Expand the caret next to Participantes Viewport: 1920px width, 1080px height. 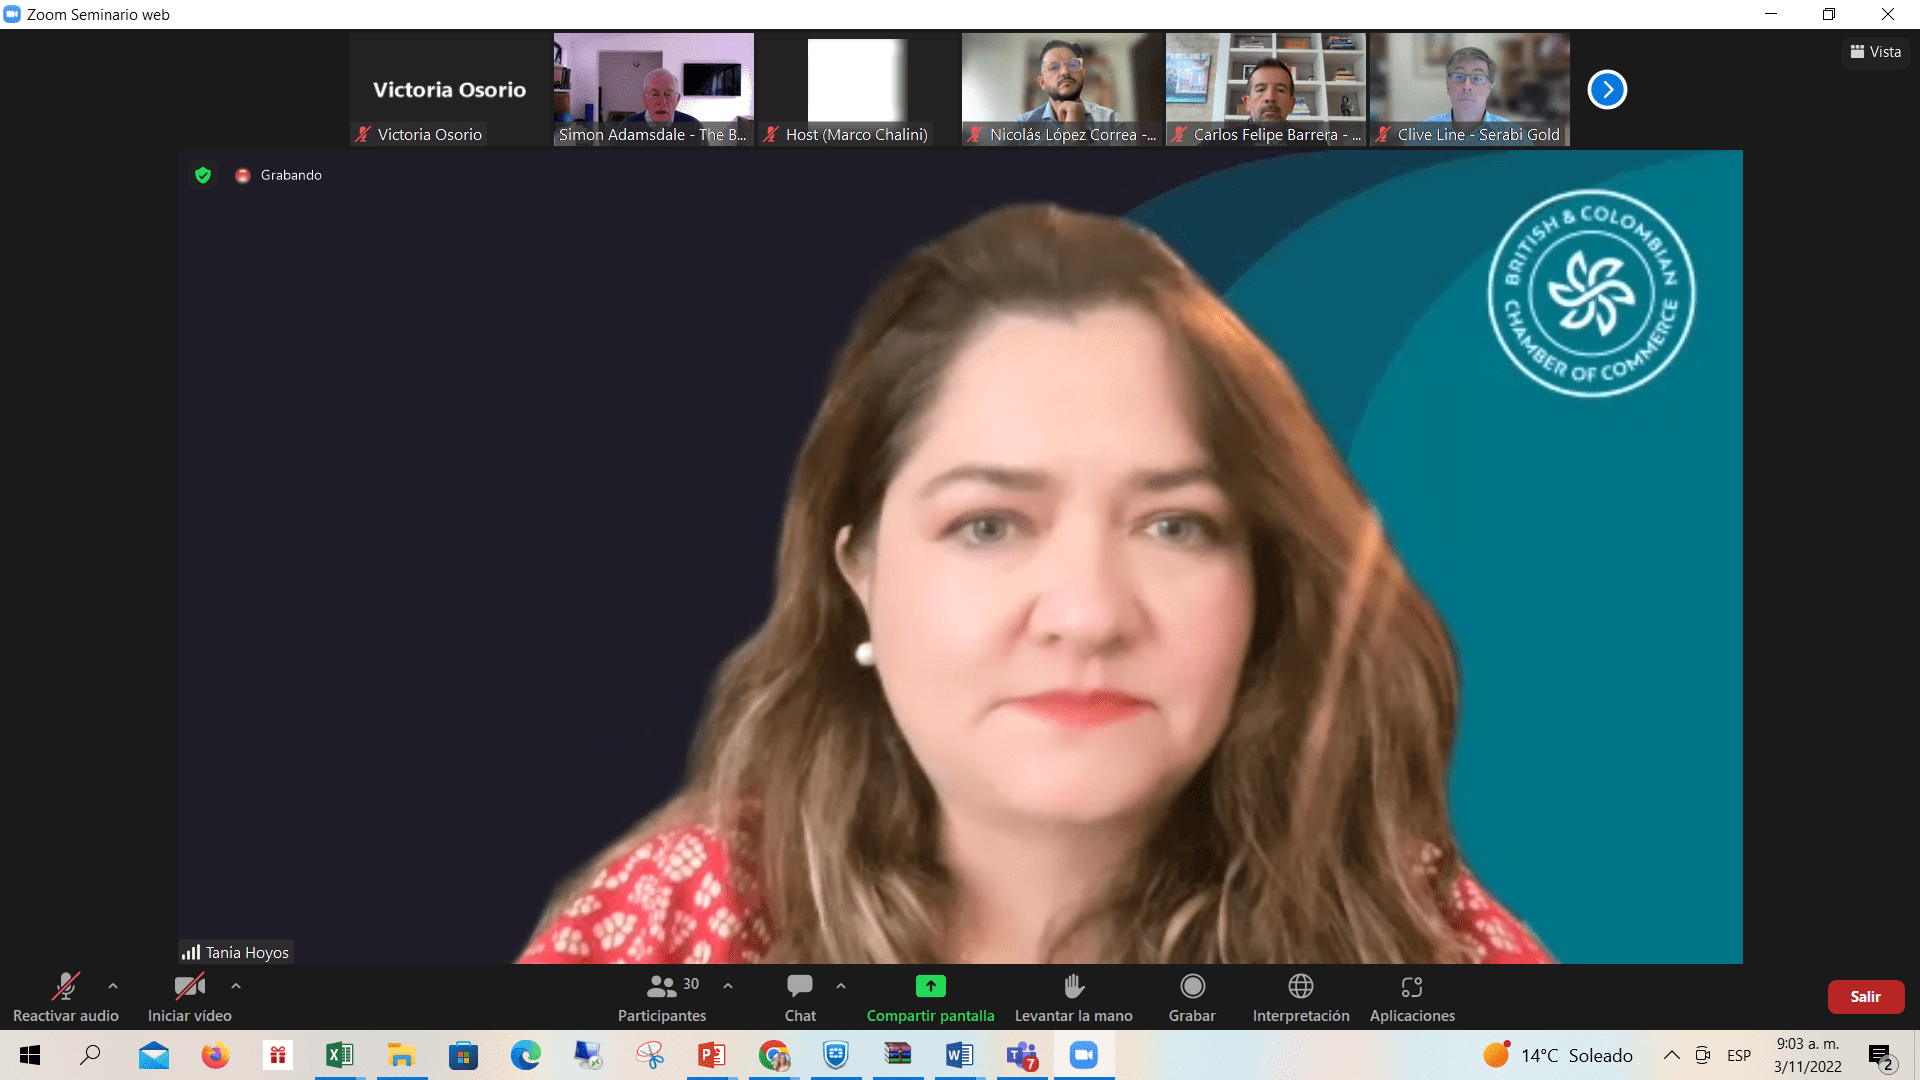pyautogui.click(x=728, y=986)
